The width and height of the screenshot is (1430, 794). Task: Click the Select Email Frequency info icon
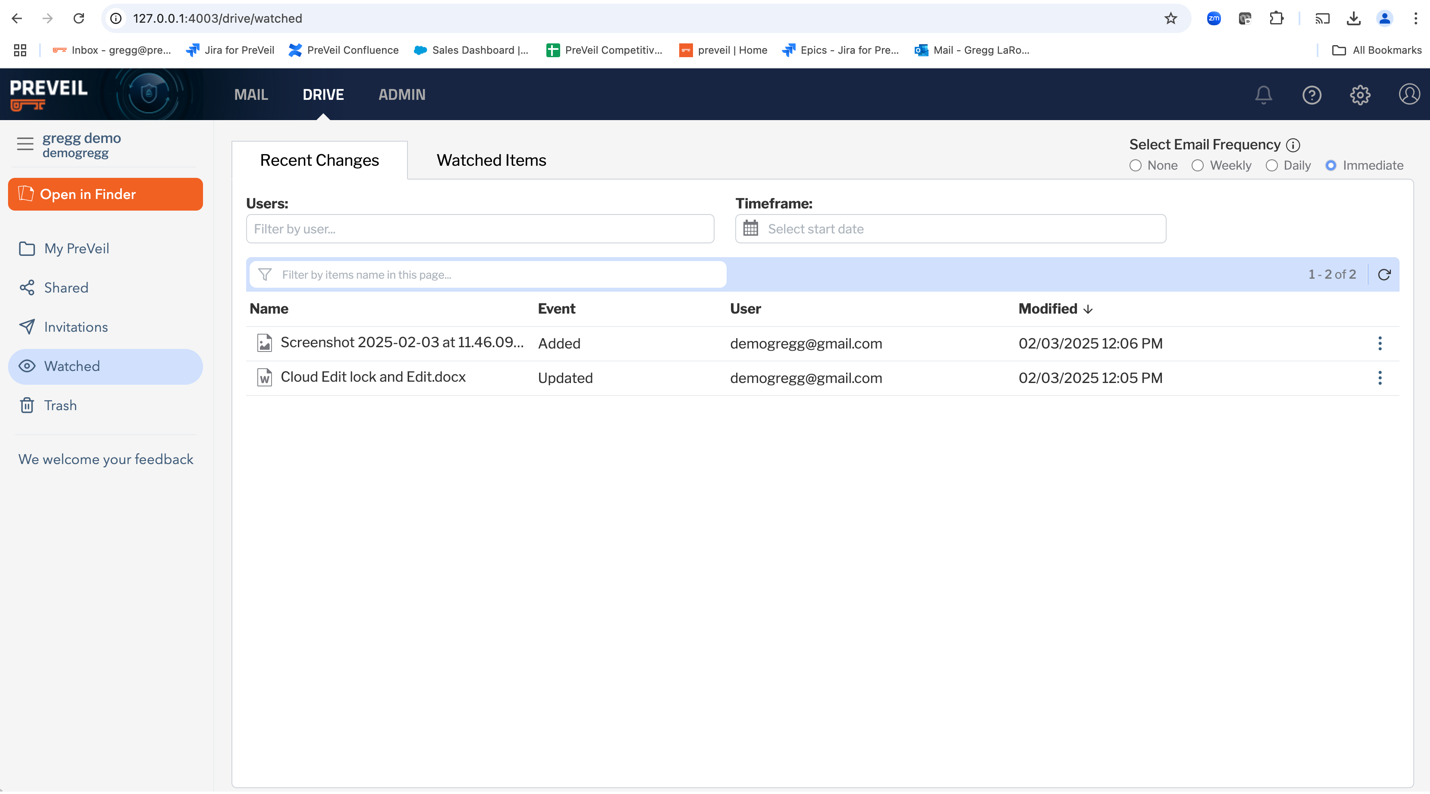click(1293, 145)
